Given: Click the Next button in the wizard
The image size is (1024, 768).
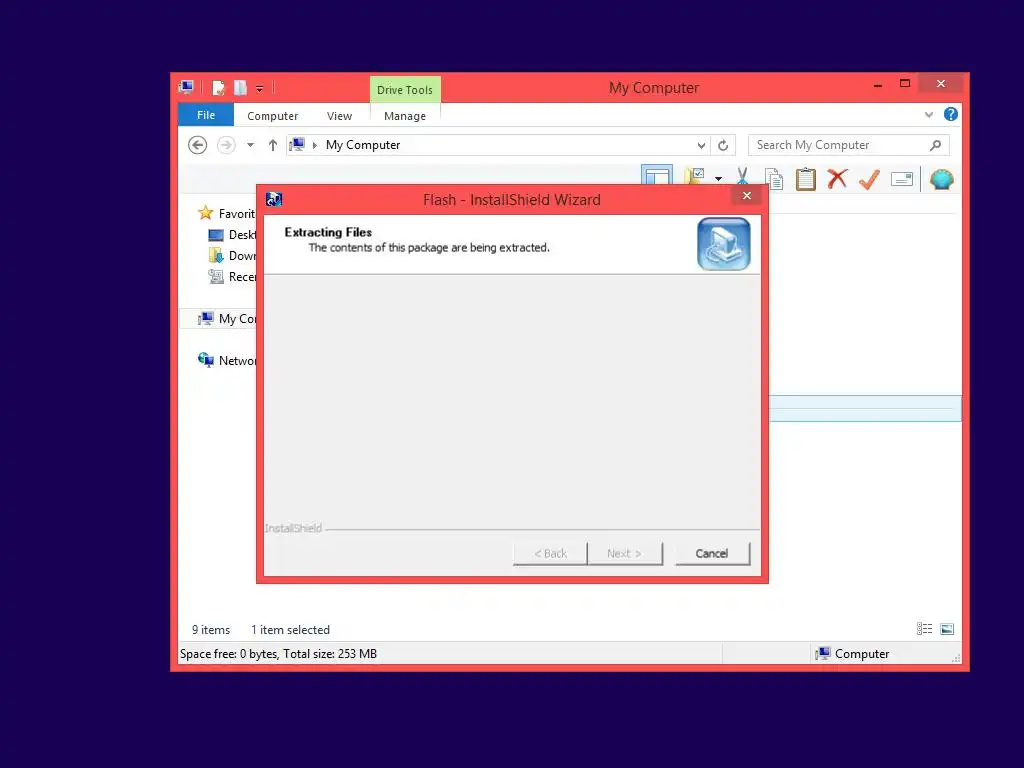Looking at the screenshot, I should [624, 554].
